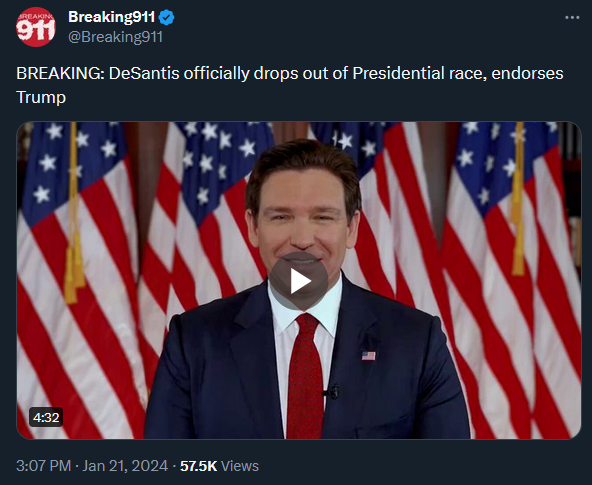The height and width of the screenshot is (485, 592).
Task: Click the red tie knot in video
Action: pos(307,325)
